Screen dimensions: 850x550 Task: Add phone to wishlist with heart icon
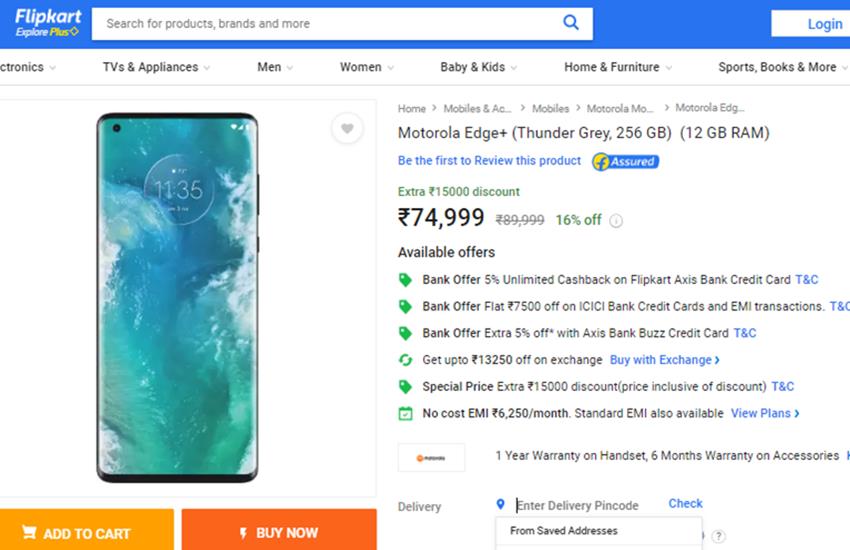click(347, 129)
